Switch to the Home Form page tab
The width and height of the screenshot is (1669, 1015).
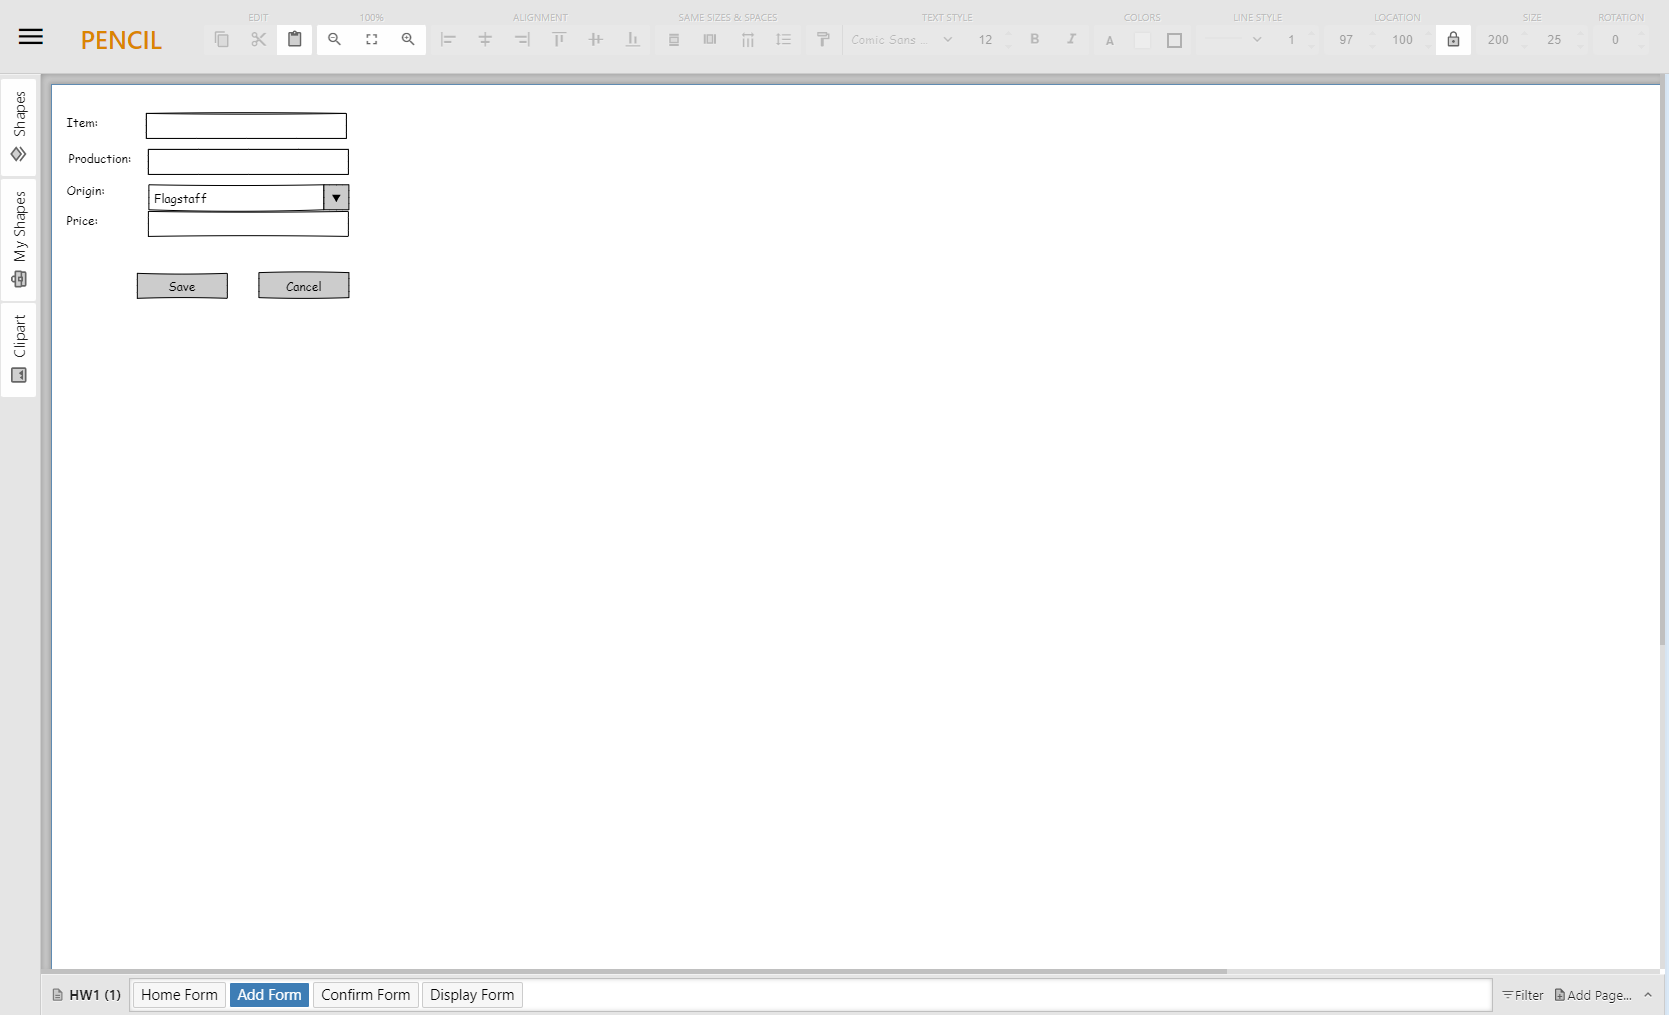[x=179, y=995]
